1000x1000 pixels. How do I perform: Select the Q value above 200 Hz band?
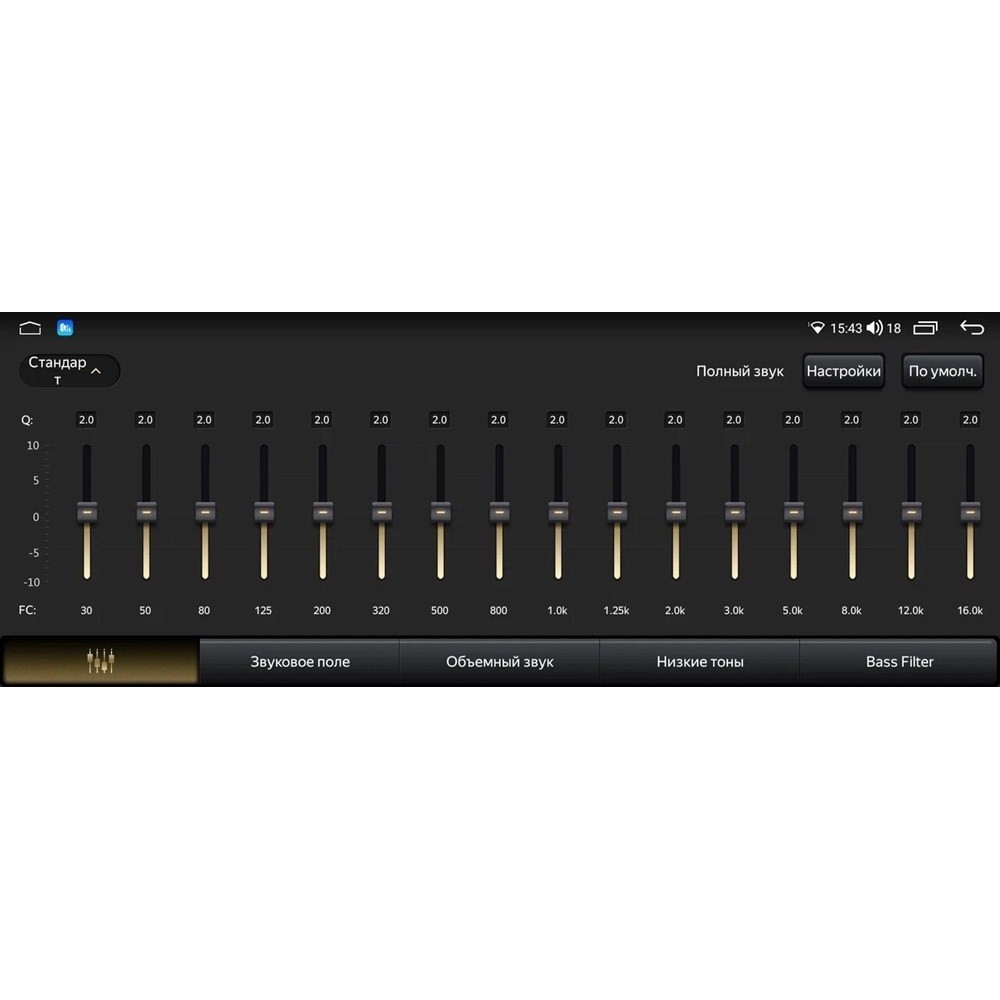pyautogui.click(x=322, y=420)
